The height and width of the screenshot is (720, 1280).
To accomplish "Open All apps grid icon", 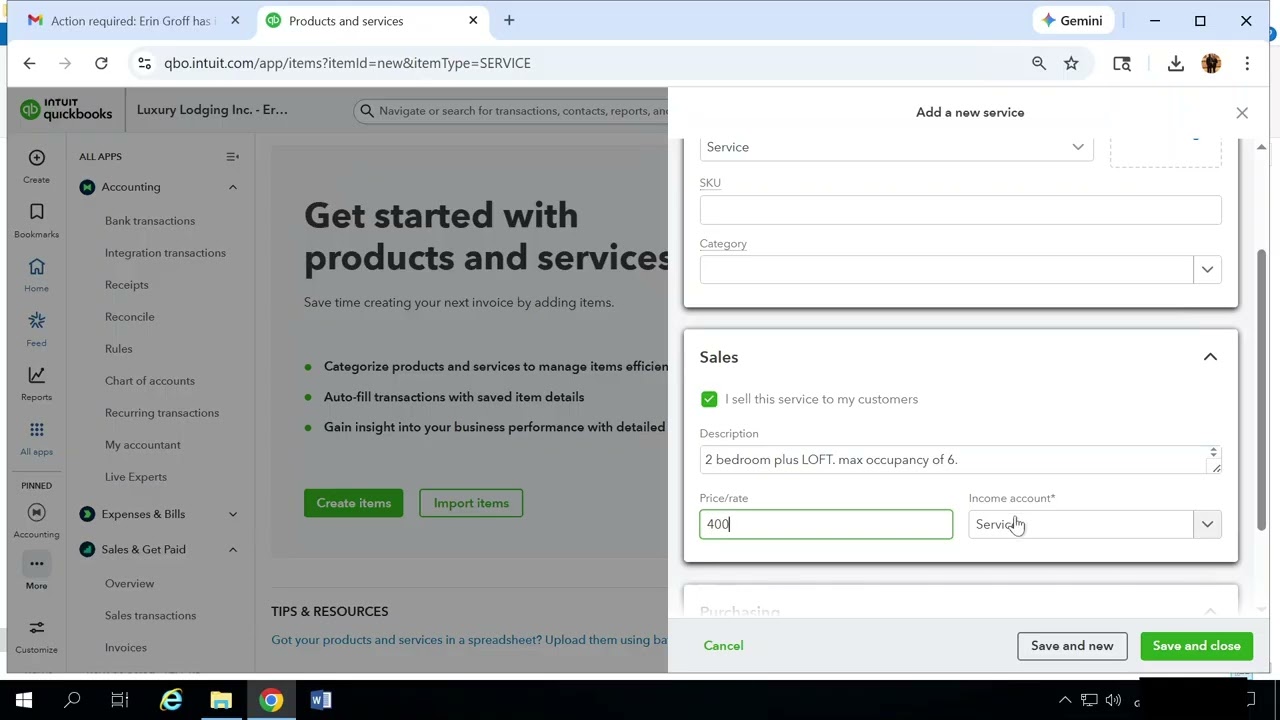I will coord(36,430).
